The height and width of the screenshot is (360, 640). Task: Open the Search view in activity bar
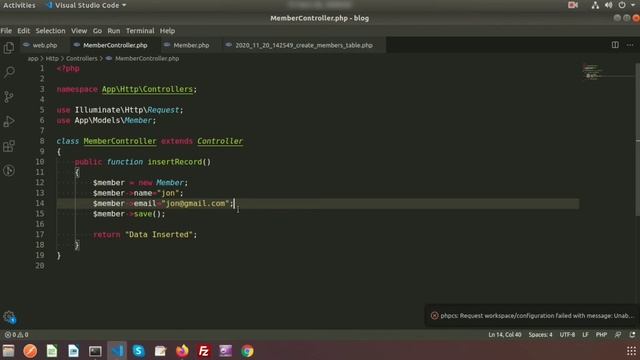[x=9, y=72]
